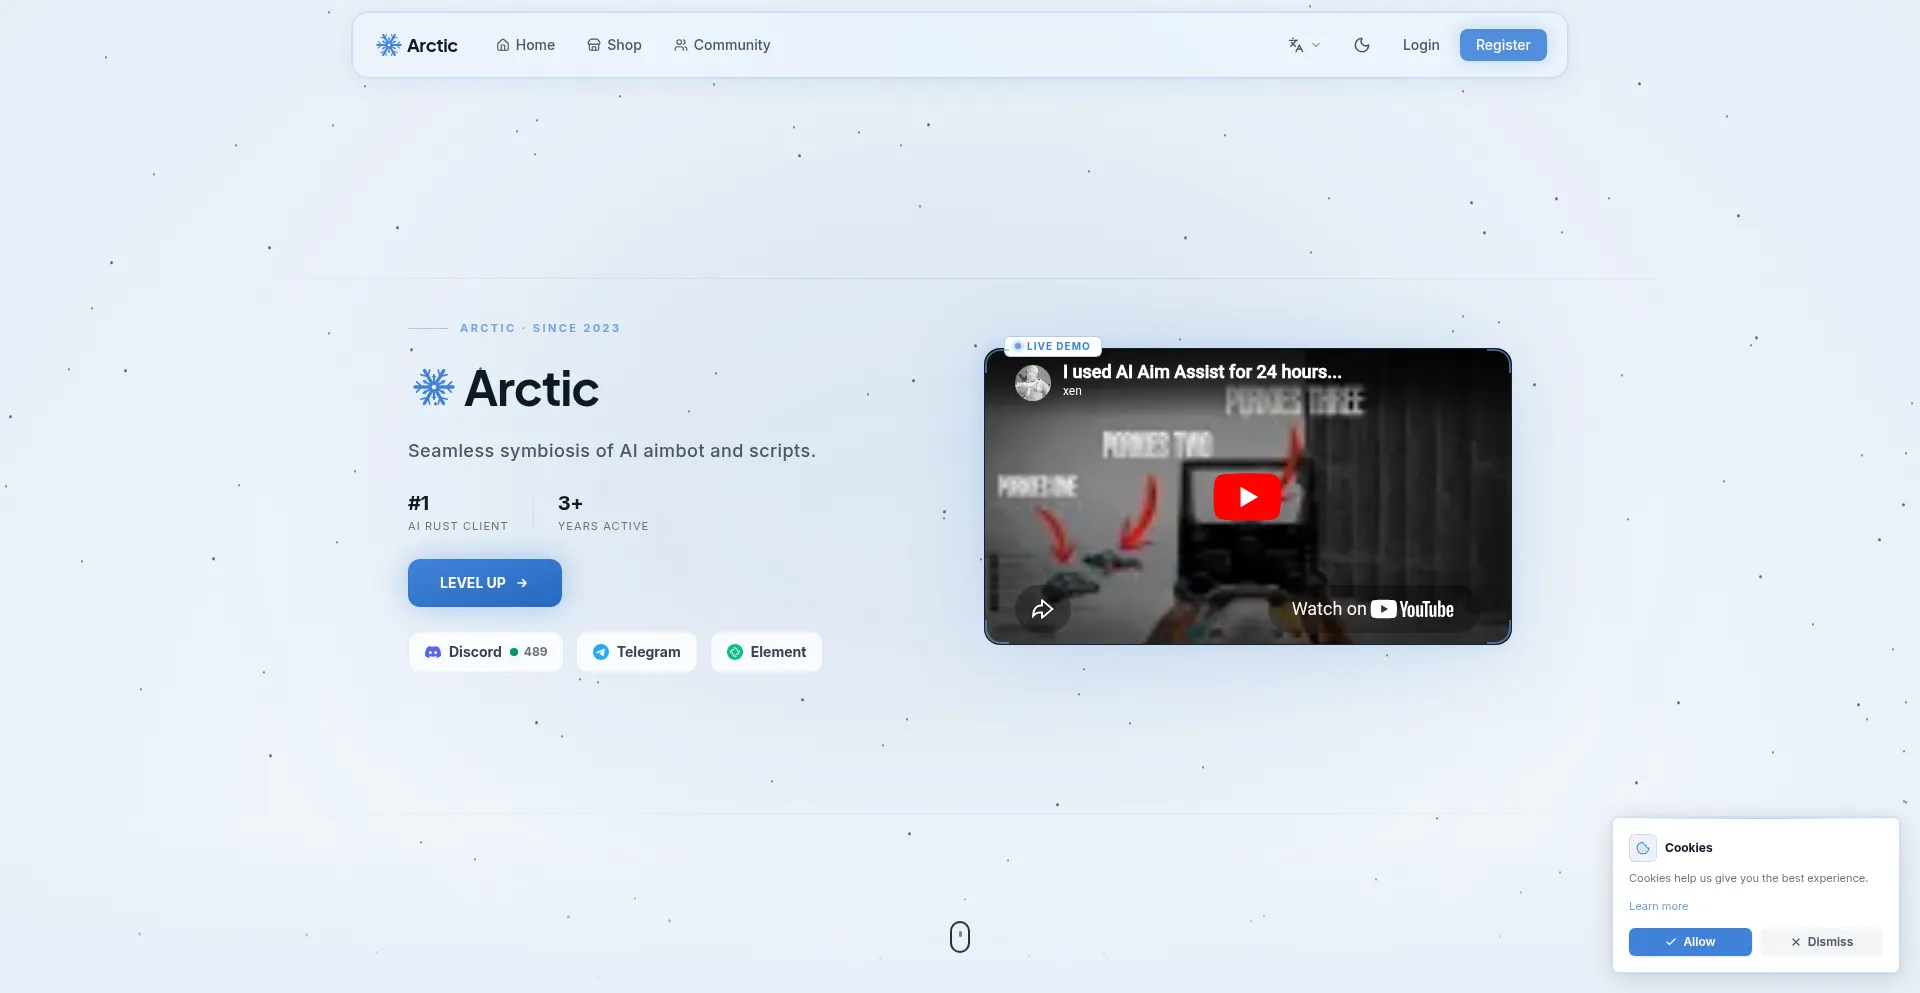Click the 'Seamless symbiosis' tagline text

click(x=612, y=451)
